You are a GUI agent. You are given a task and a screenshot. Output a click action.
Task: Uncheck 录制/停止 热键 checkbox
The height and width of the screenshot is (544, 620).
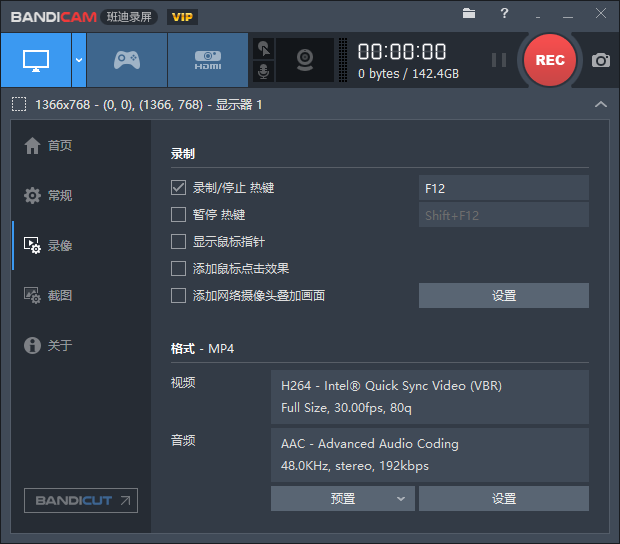pyautogui.click(x=178, y=187)
